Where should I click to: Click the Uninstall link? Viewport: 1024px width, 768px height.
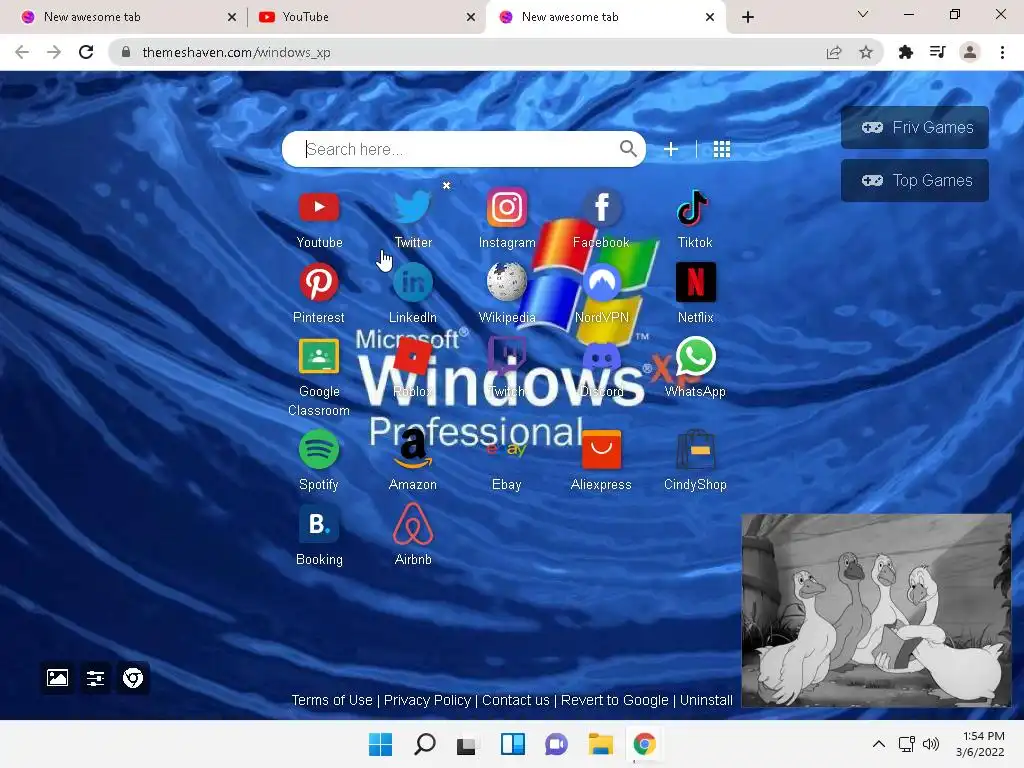[x=706, y=700]
